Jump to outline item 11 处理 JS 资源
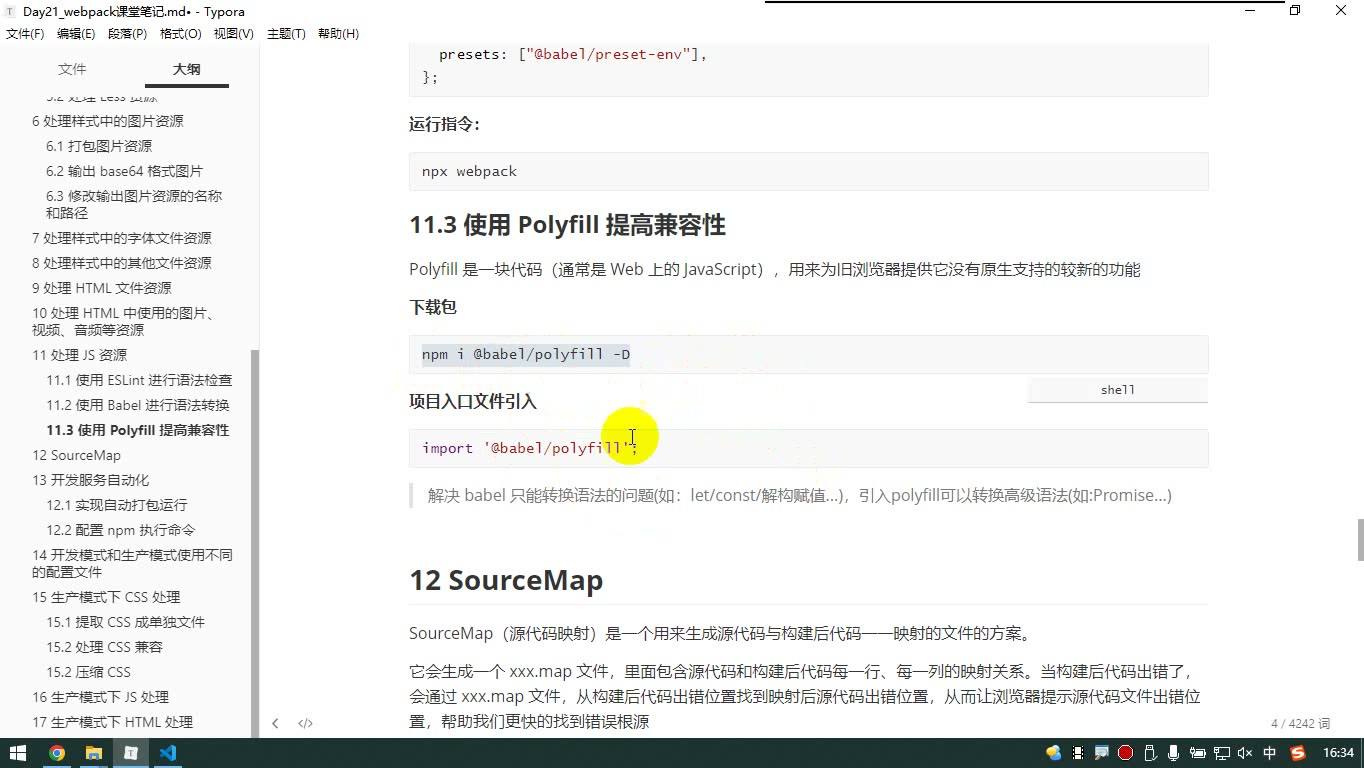1364x768 pixels. pyautogui.click(x=80, y=355)
